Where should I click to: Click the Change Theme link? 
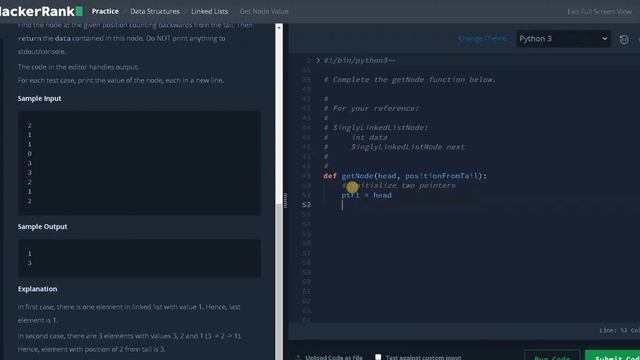(482, 38)
